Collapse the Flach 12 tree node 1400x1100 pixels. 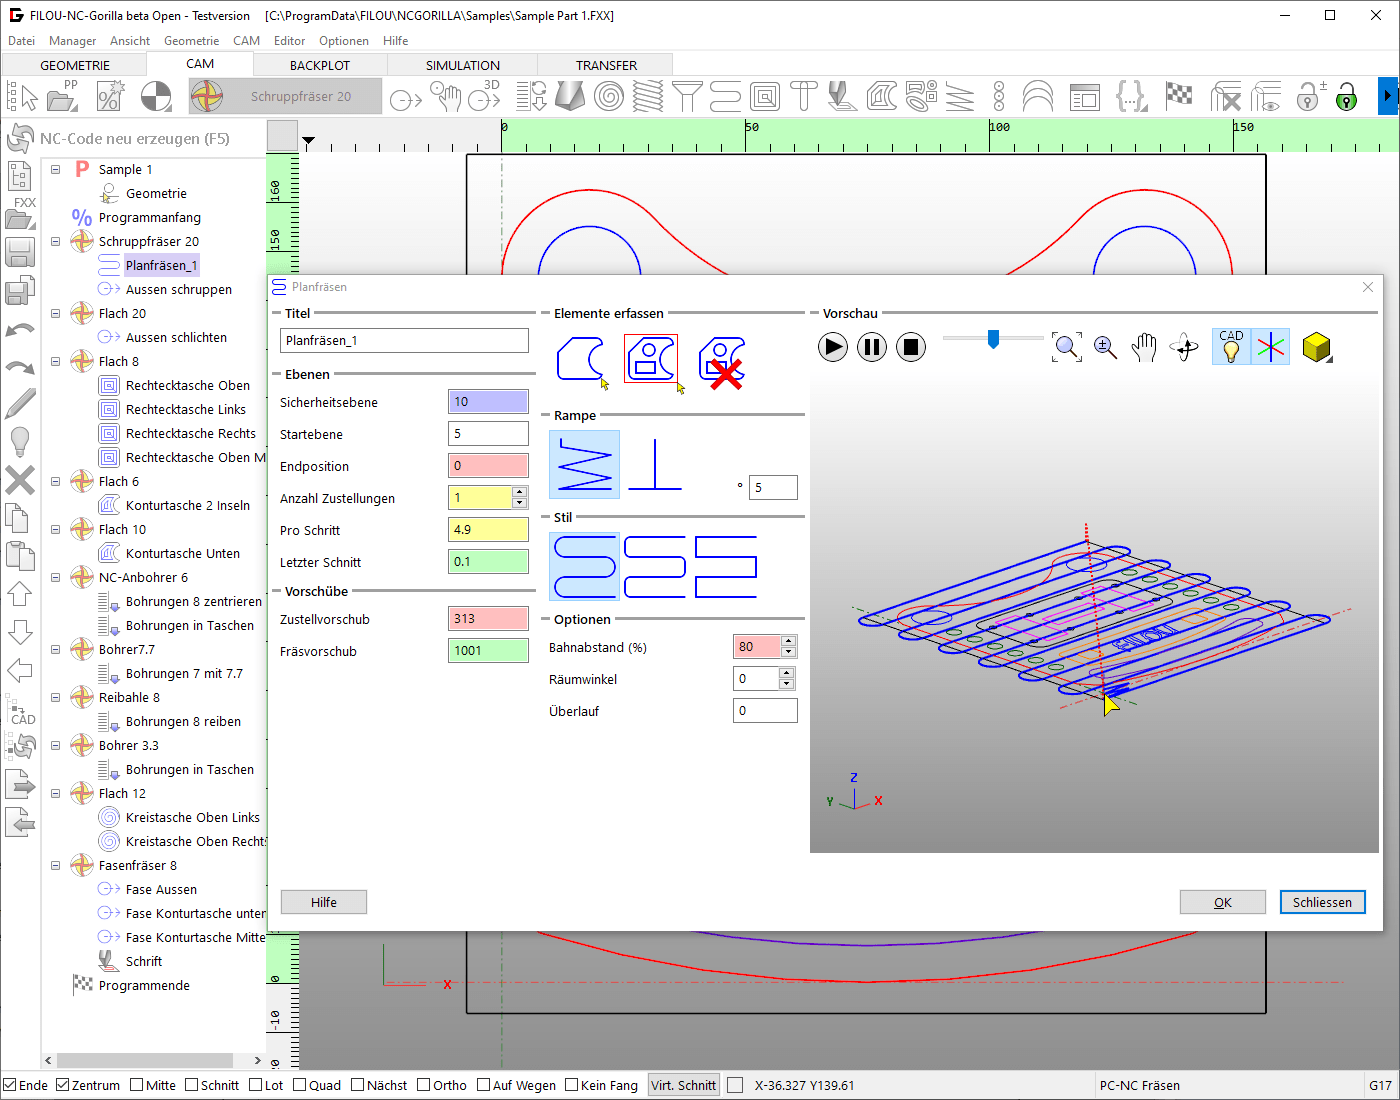point(56,793)
